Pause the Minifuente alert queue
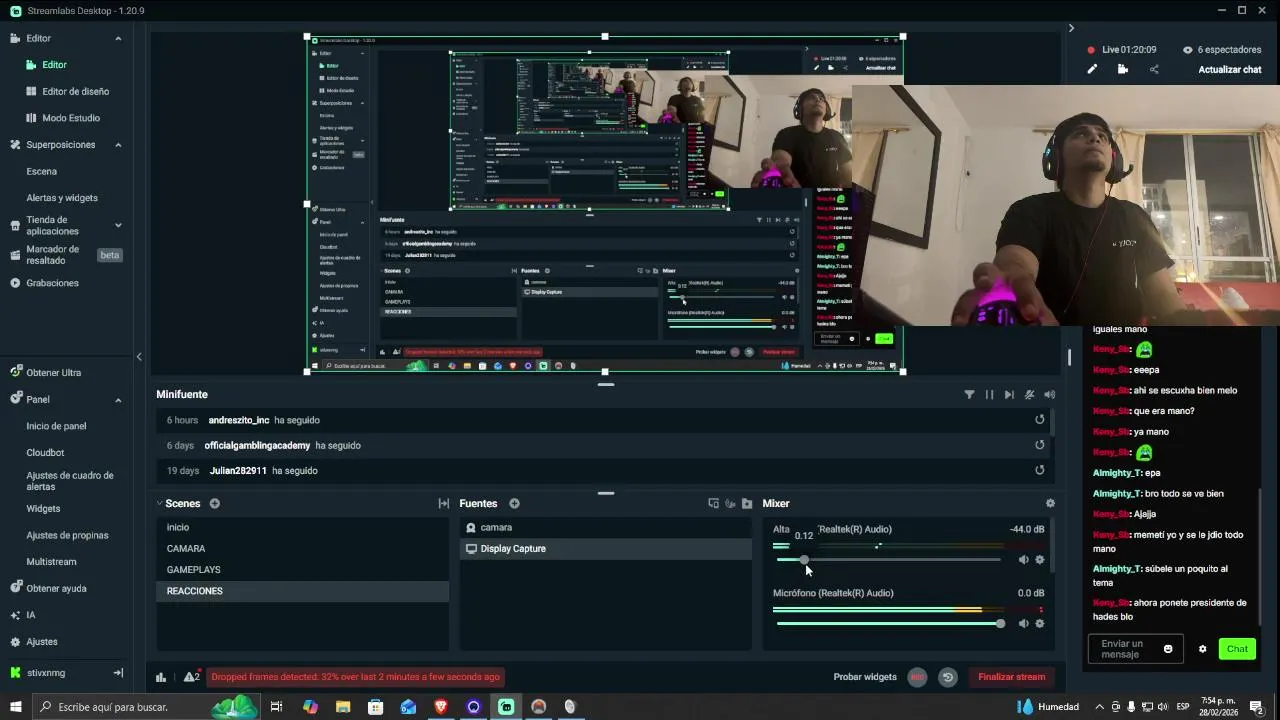The image size is (1280, 720). [989, 395]
